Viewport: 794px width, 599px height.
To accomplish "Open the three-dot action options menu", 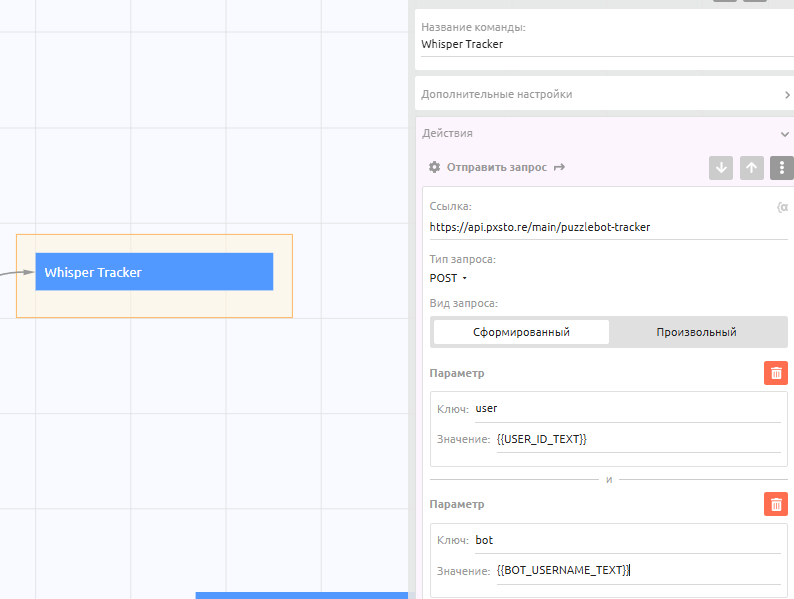I will pyautogui.click(x=782, y=167).
